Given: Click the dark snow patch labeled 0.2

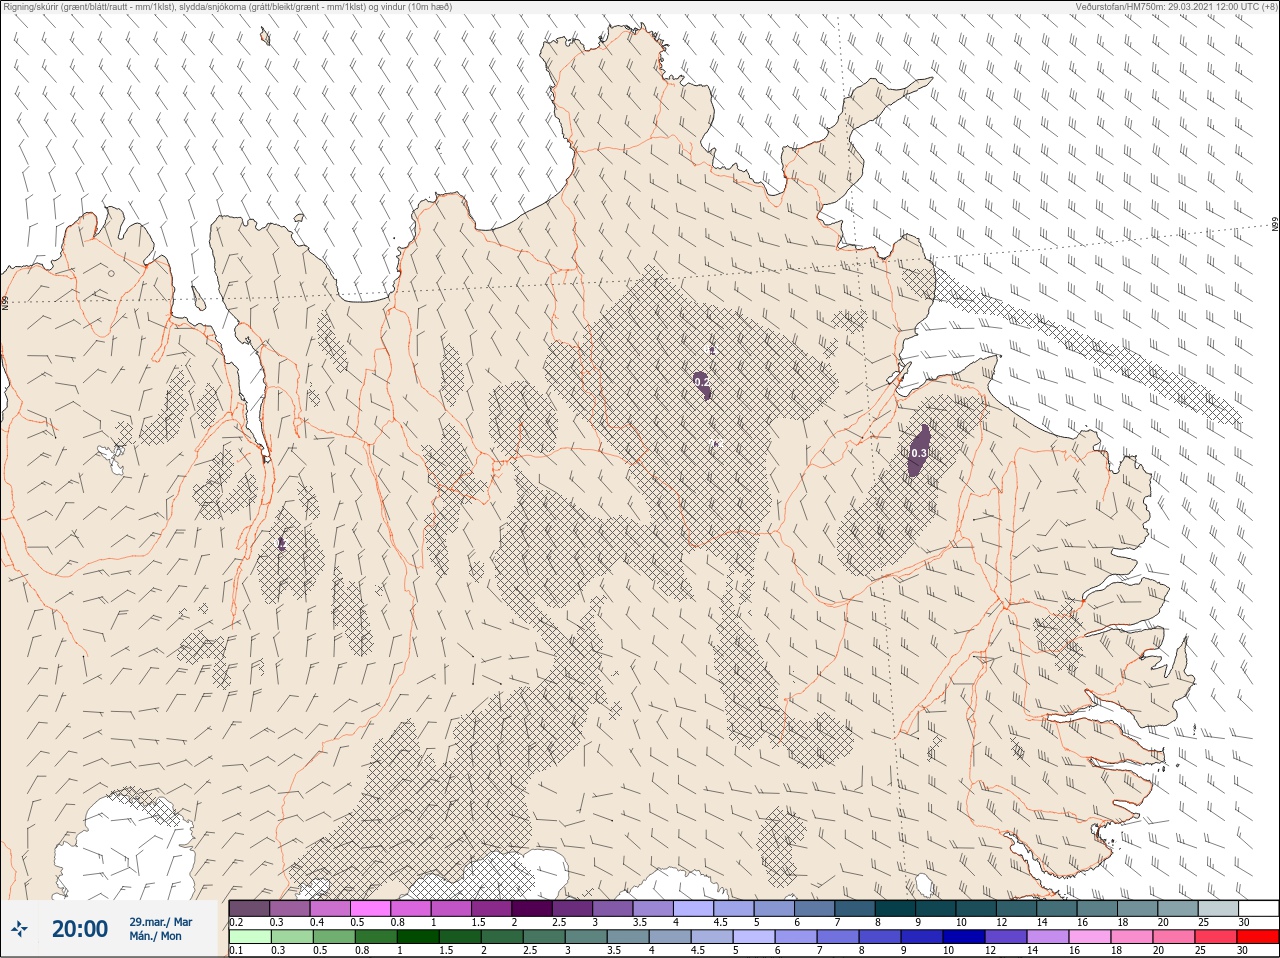Looking at the screenshot, I should 702,384.
